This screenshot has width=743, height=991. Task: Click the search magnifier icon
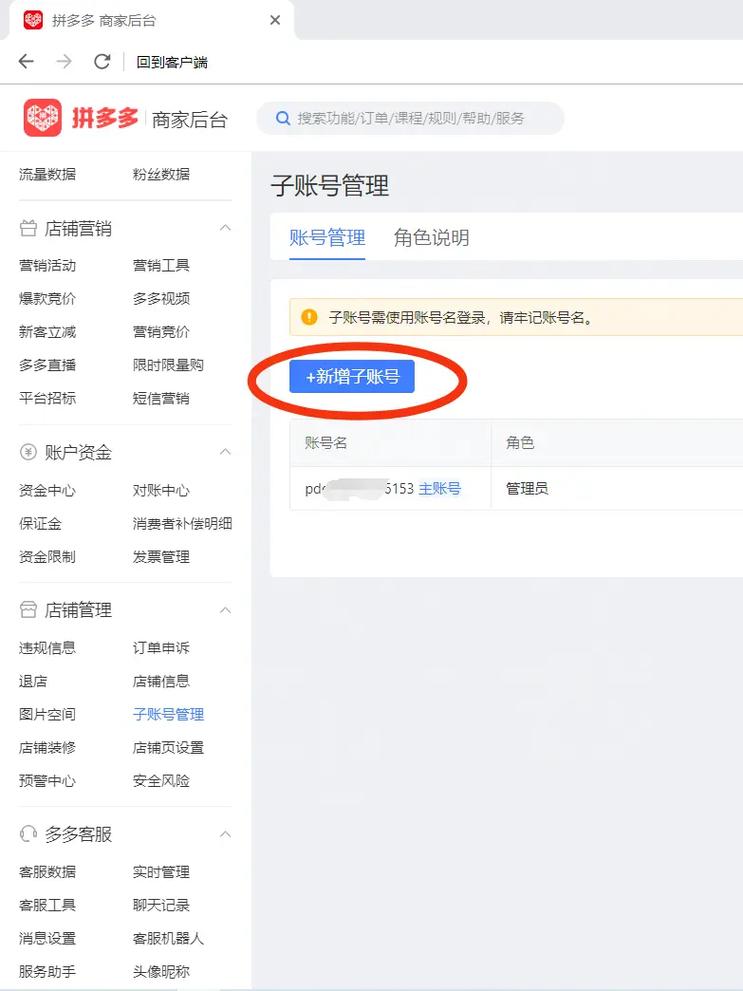pyautogui.click(x=283, y=118)
